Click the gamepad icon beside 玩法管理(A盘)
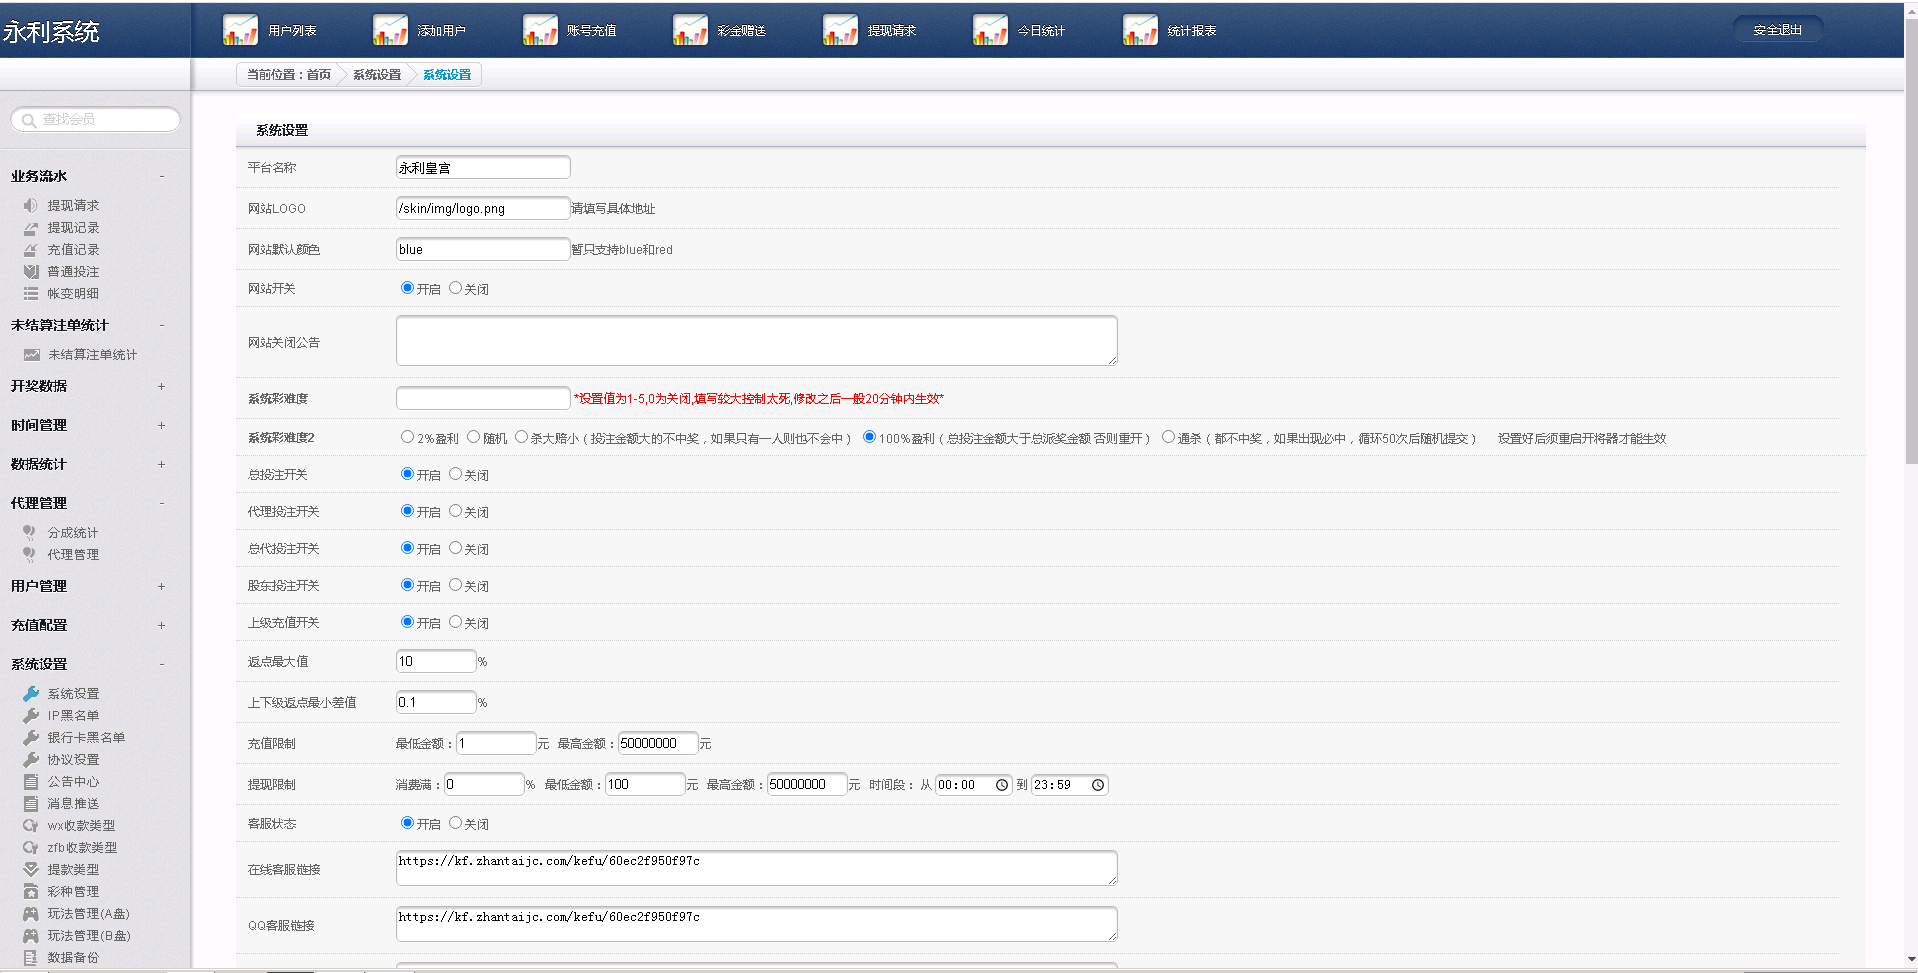 31,914
